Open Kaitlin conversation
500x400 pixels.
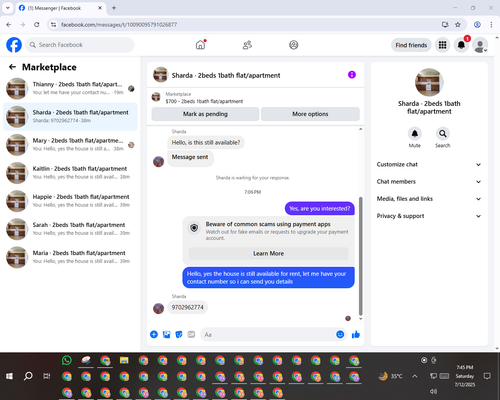pyautogui.click(x=70, y=173)
